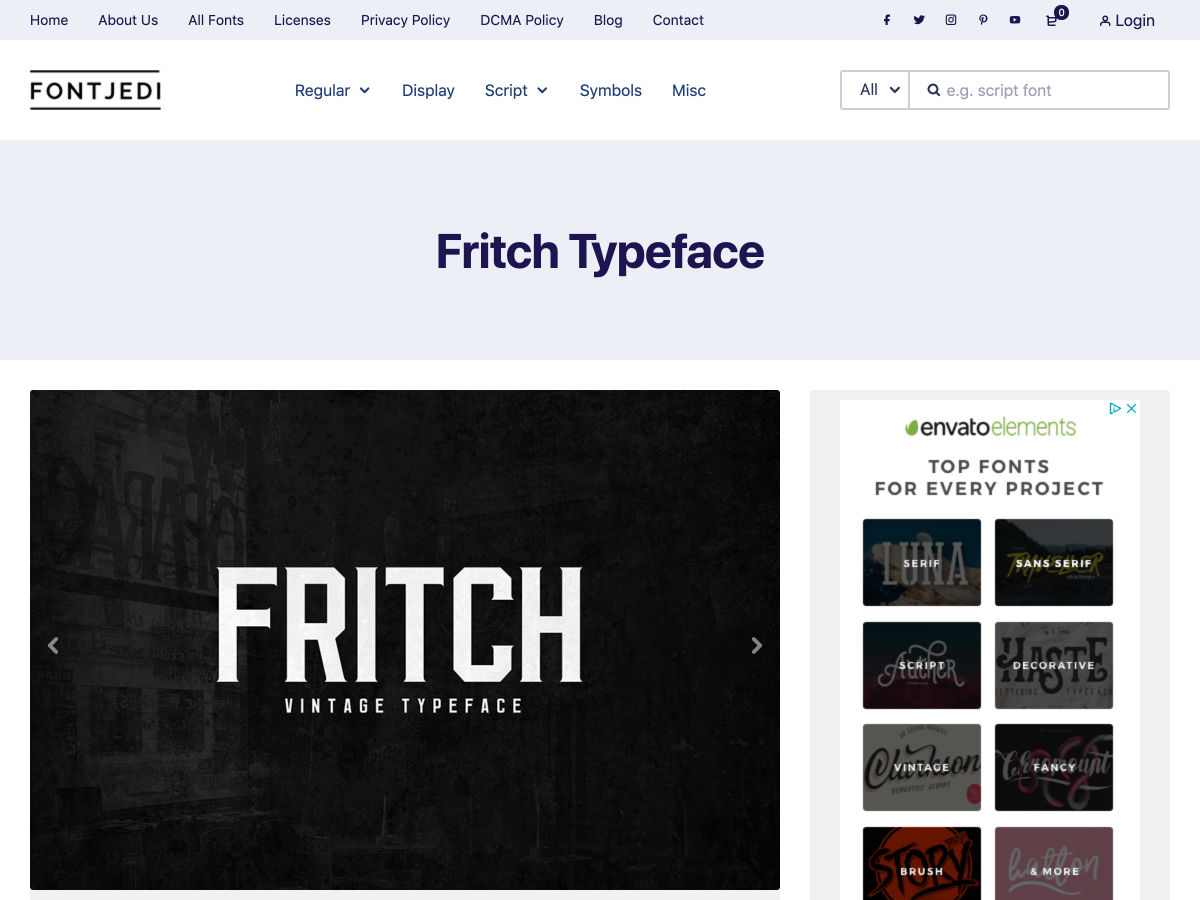Open the Misc category
The image size is (1200, 900).
pyautogui.click(x=689, y=90)
